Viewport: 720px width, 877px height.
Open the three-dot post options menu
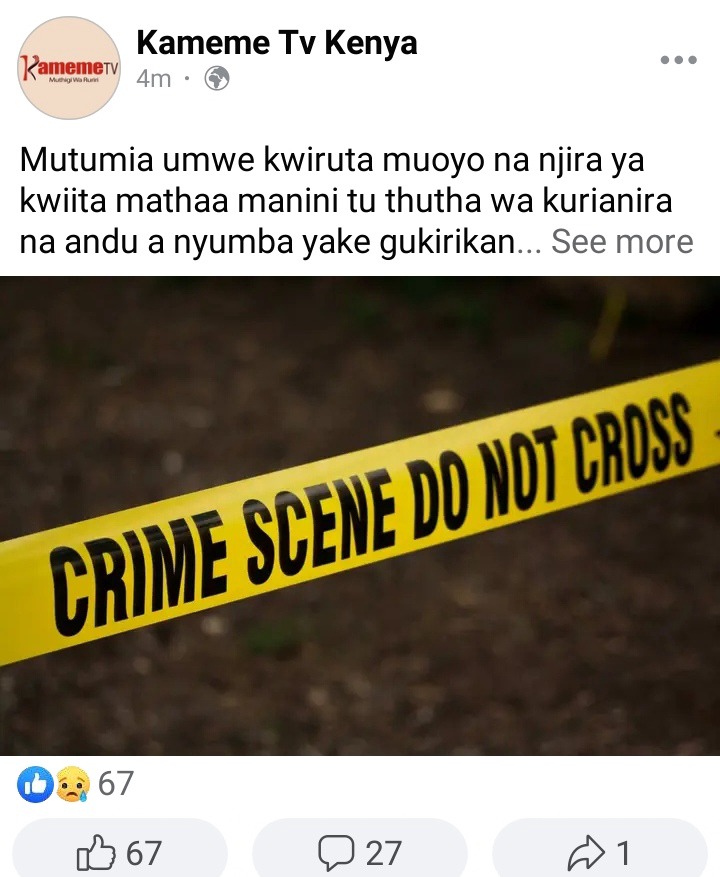pyautogui.click(x=679, y=60)
